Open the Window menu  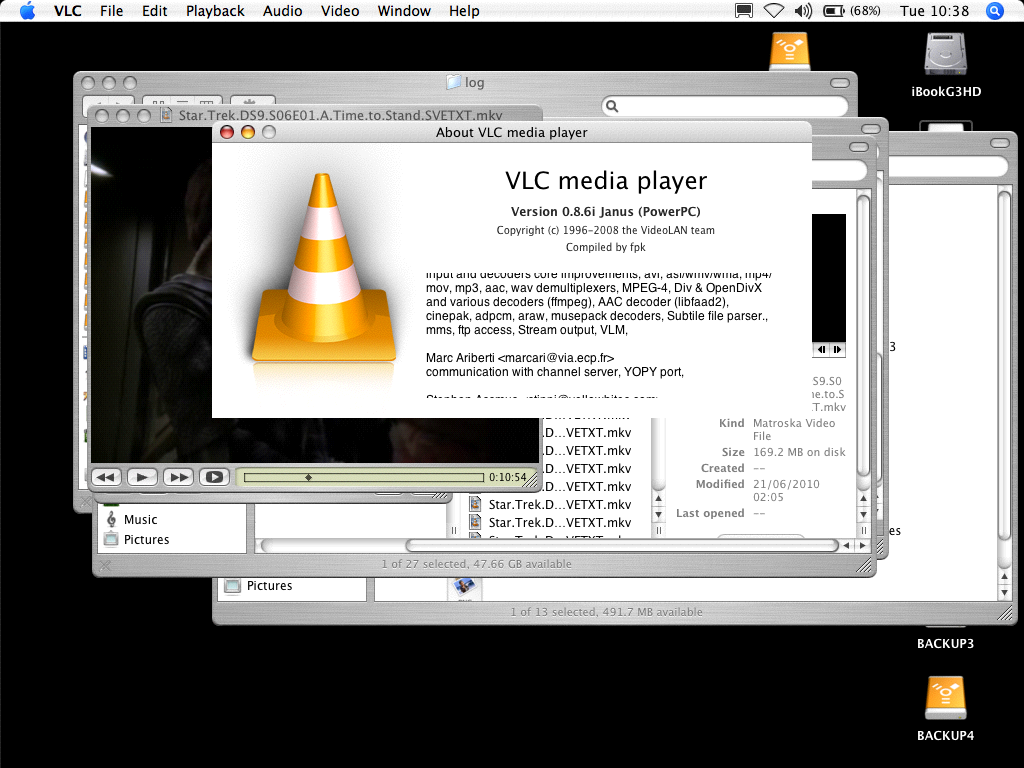coord(404,11)
